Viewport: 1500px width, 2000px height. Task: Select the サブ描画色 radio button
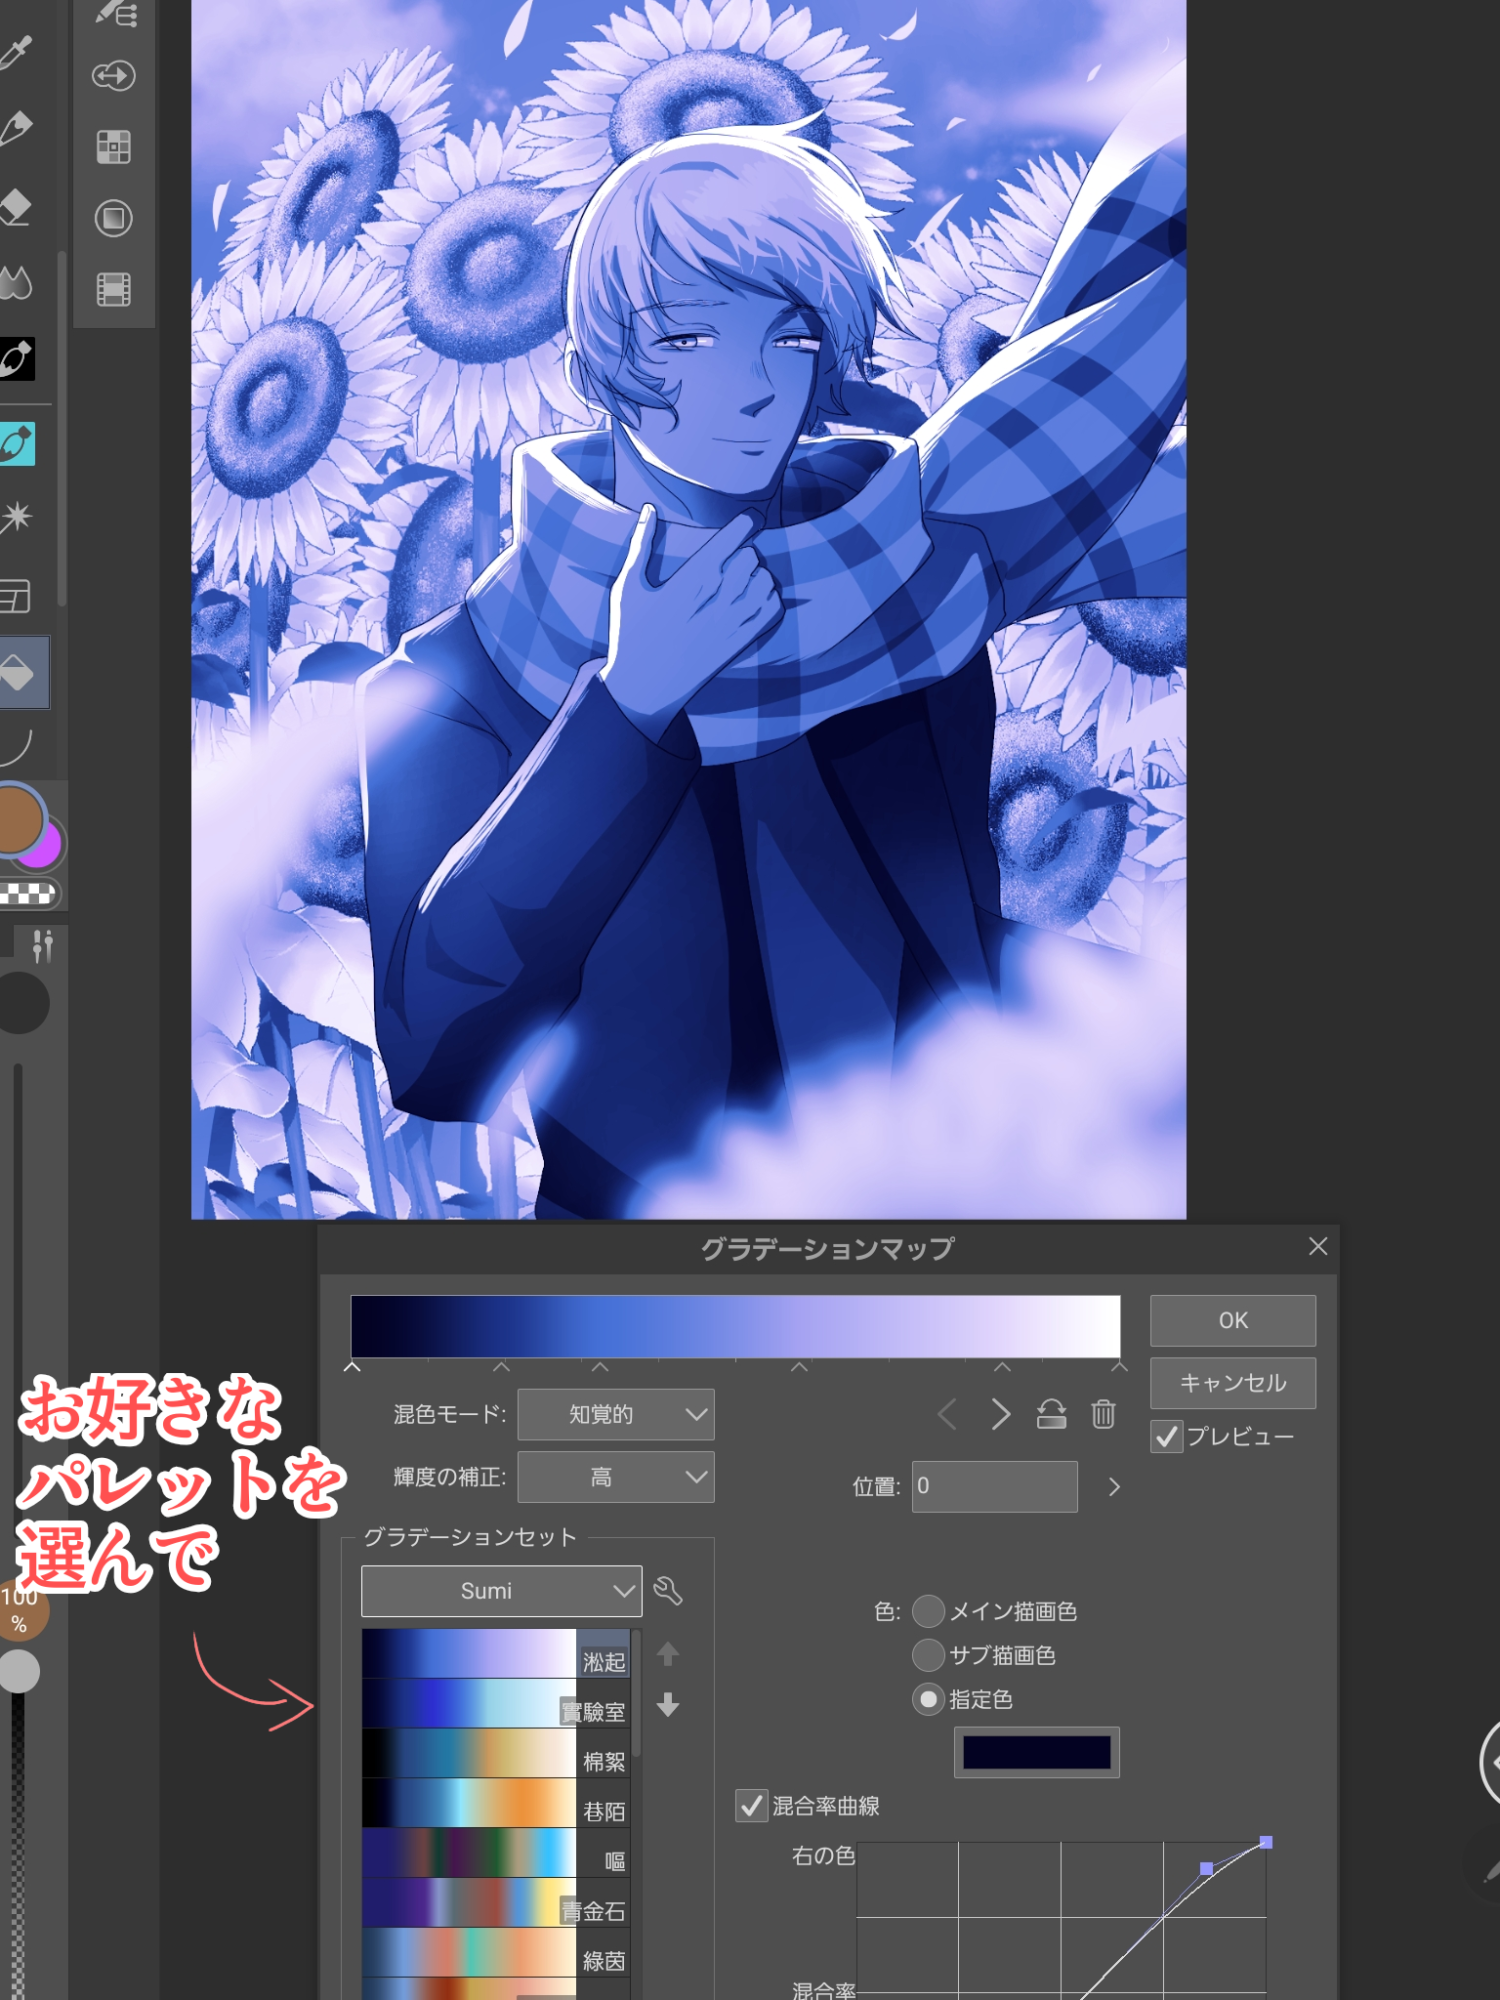click(929, 1655)
